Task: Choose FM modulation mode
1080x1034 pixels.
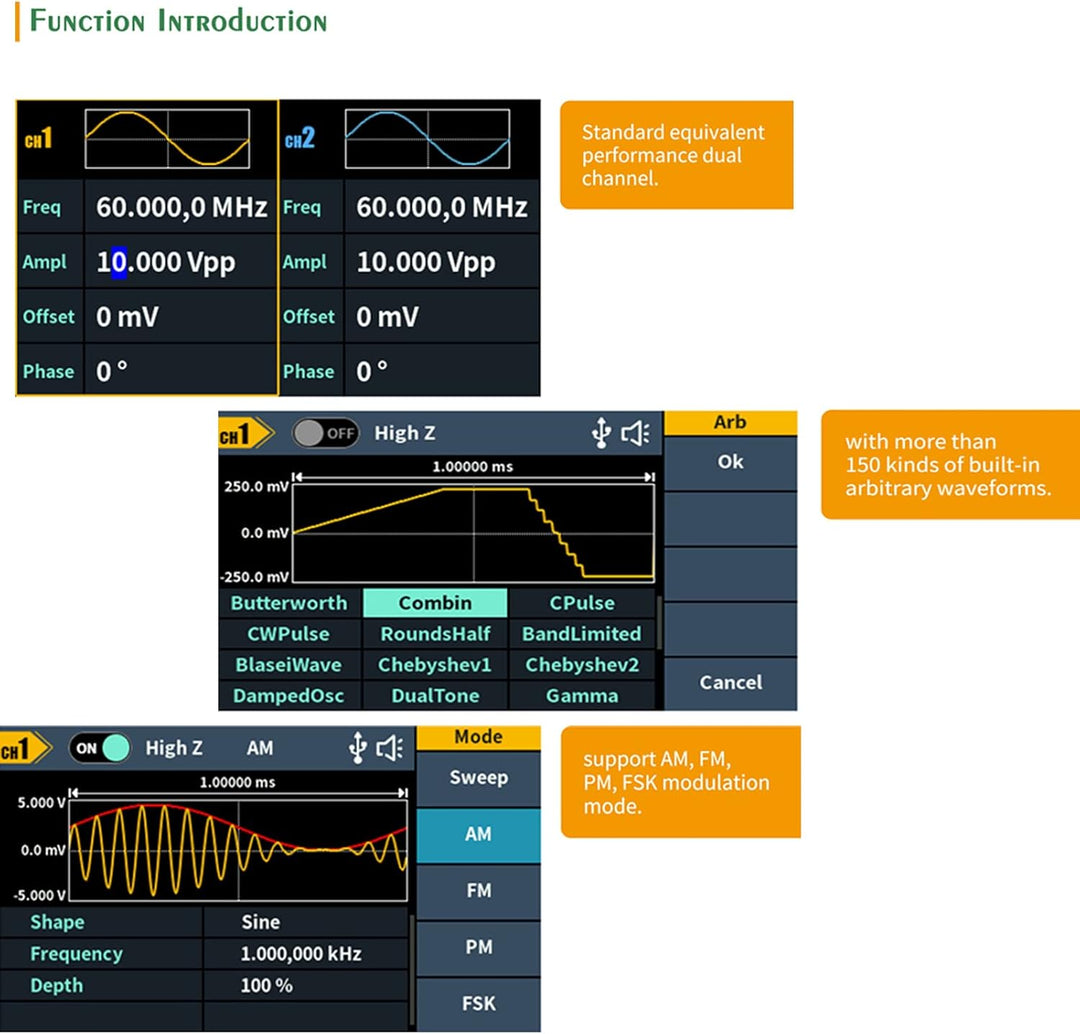Action: tap(478, 890)
